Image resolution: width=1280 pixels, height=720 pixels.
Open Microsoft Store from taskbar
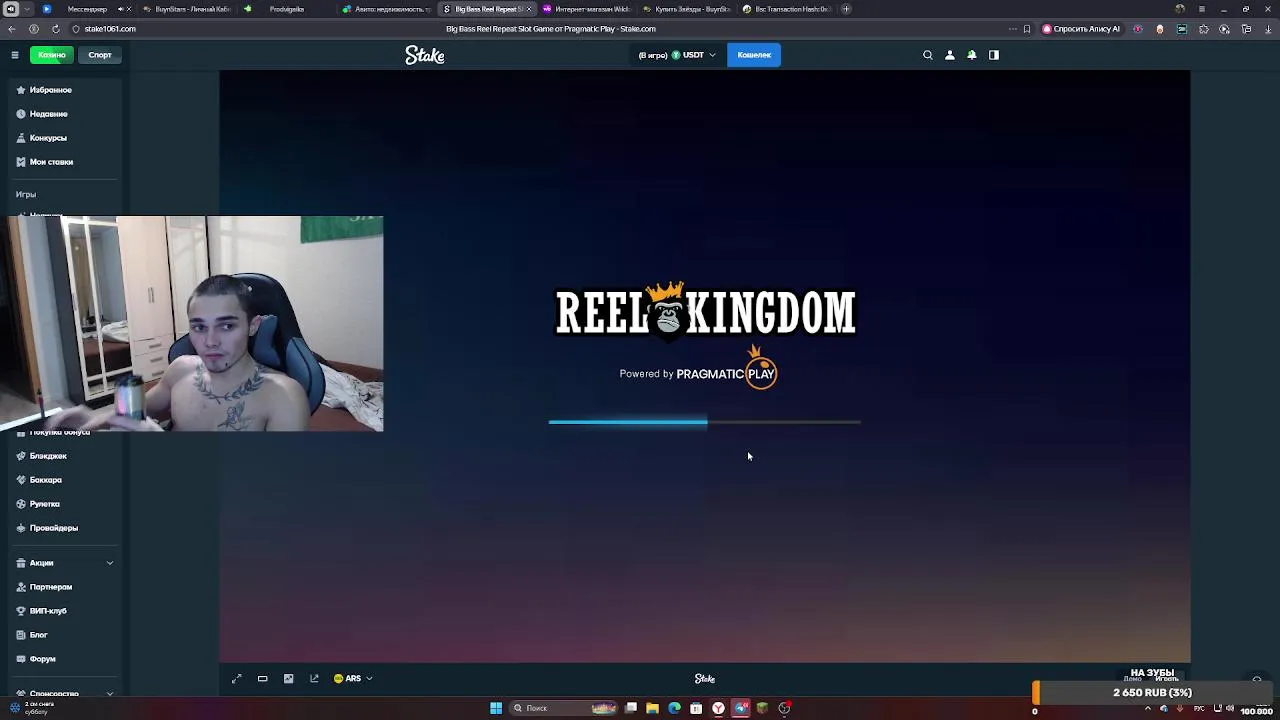[x=696, y=708]
